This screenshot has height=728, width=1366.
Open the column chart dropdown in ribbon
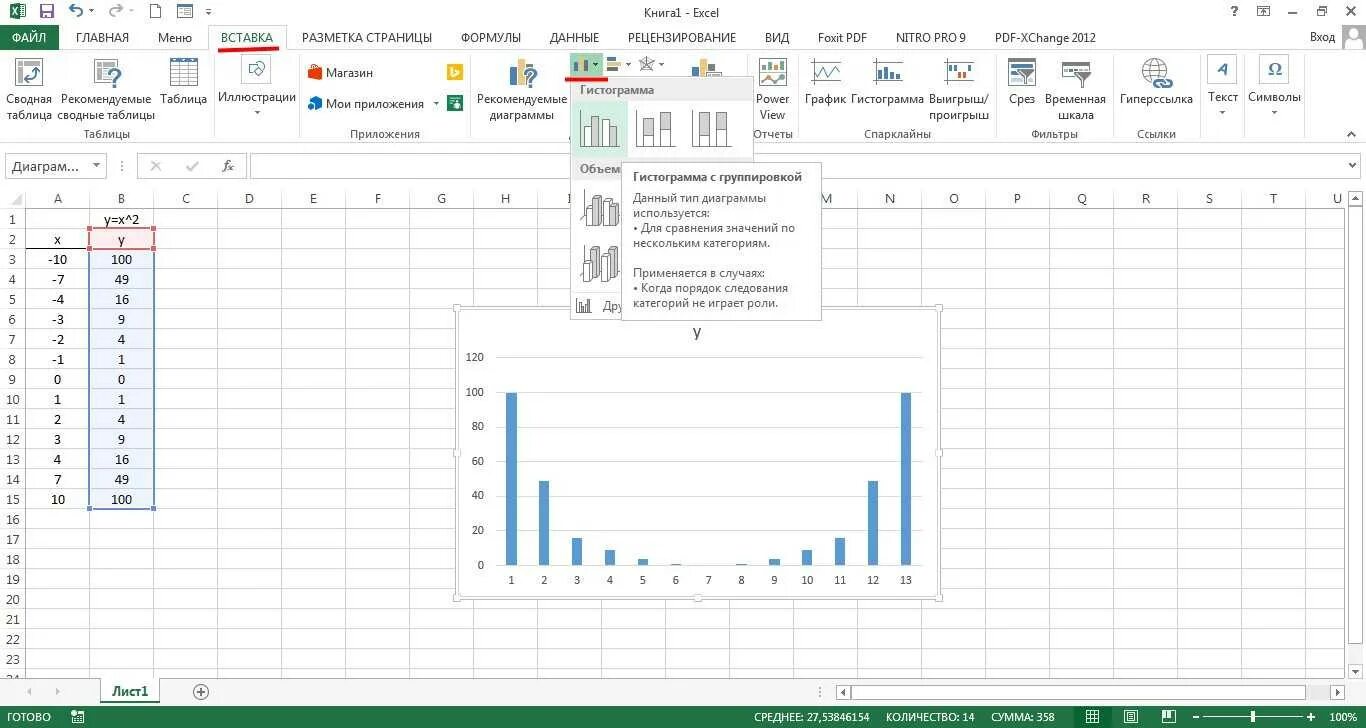586,64
